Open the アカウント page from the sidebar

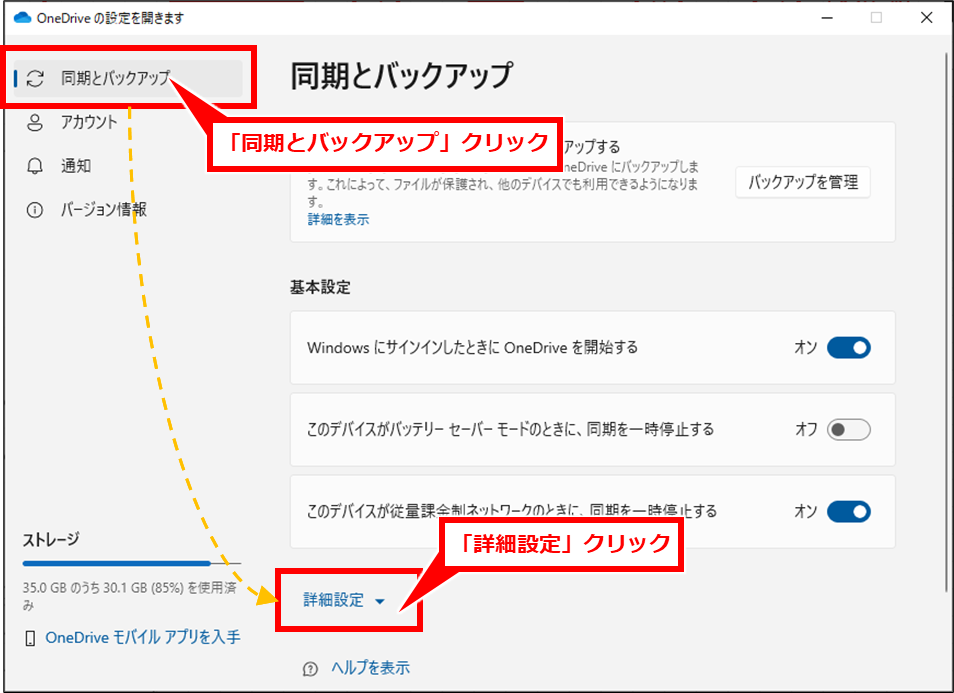pyautogui.click(x=88, y=122)
